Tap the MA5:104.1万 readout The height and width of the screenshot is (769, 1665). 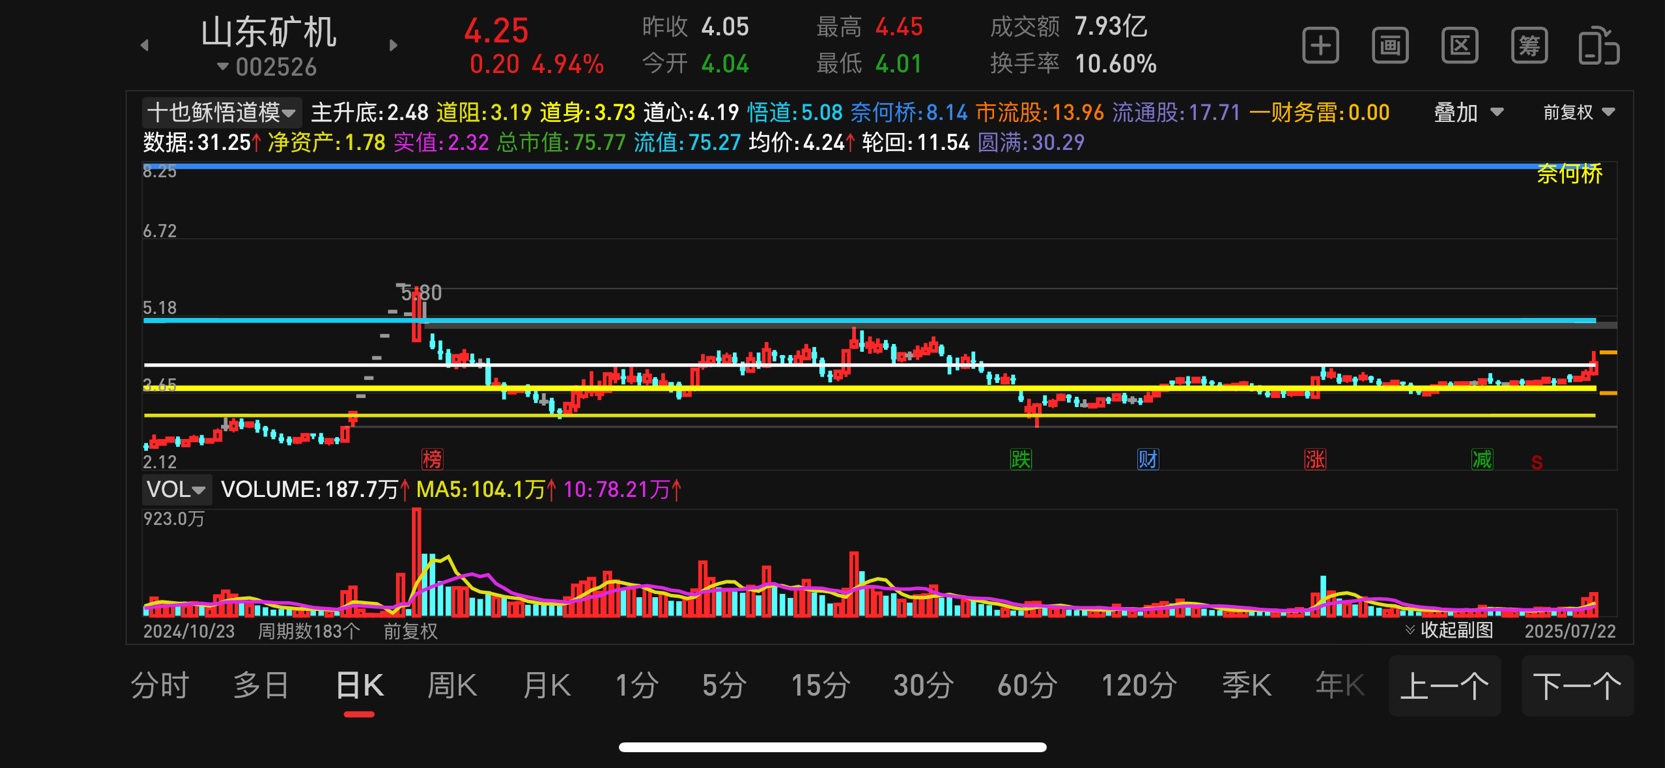pos(486,489)
